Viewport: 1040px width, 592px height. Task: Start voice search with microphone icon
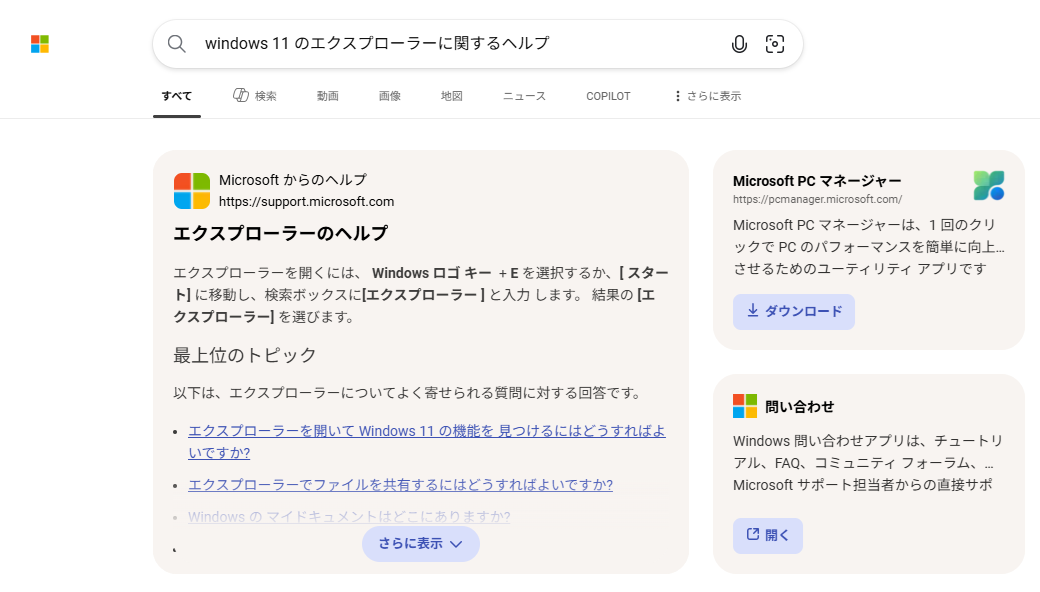point(739,44)
